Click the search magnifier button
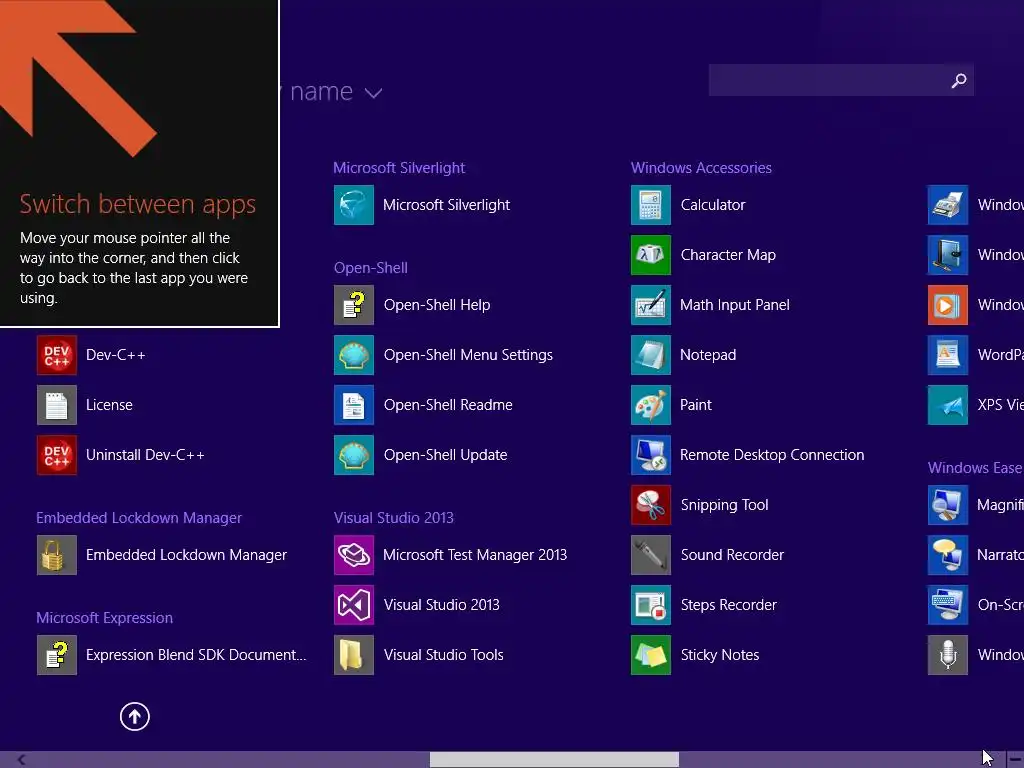Screen dimensions: 1024x768 (x=959, y=80)
